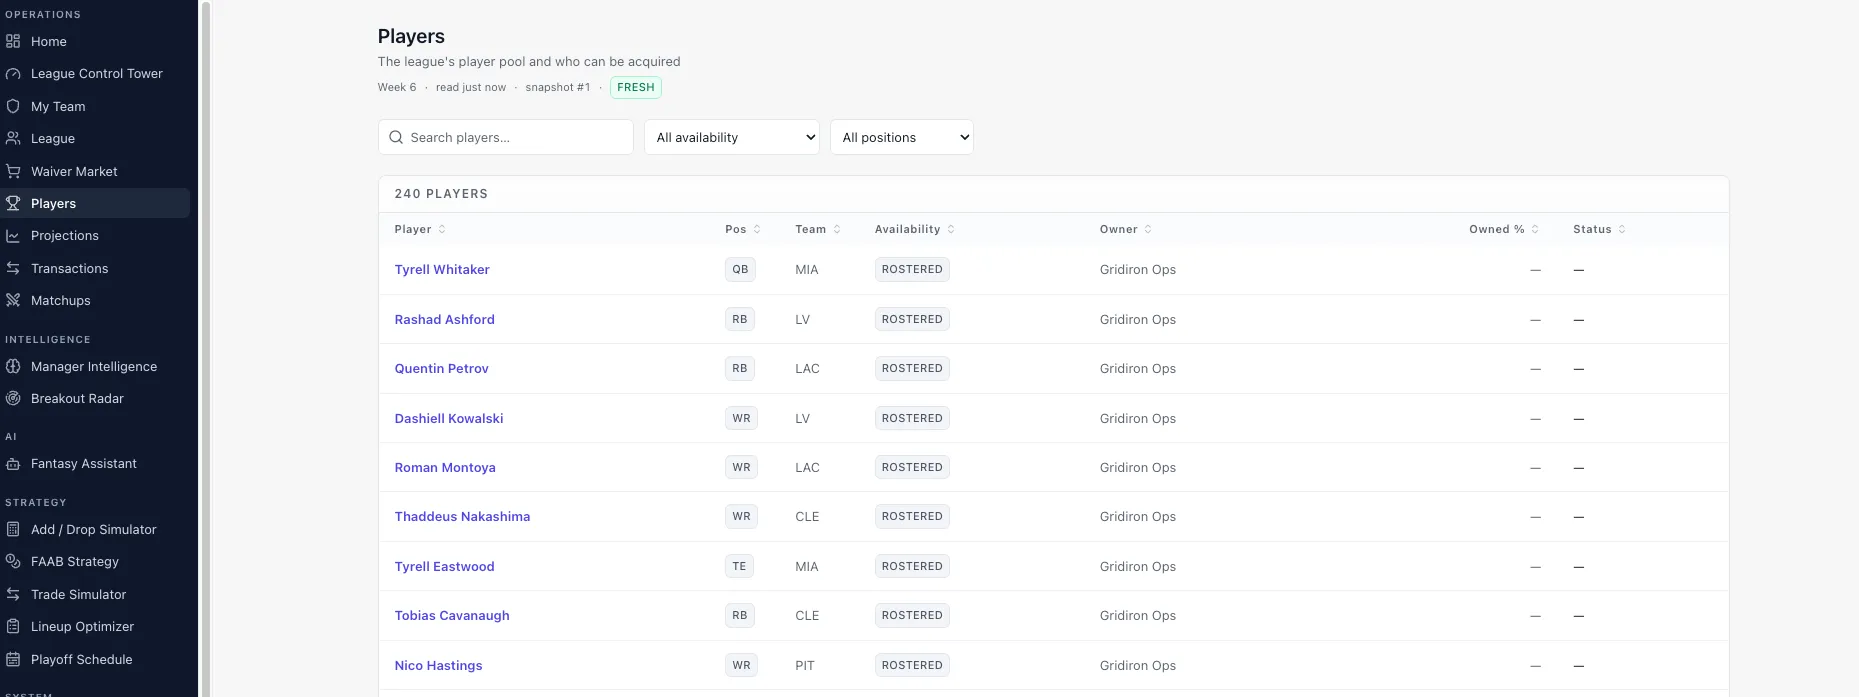The height and width of the screenshot is (697, 1859).
Task: Open Breakout Radar page
Action: (x=95, y=398)
